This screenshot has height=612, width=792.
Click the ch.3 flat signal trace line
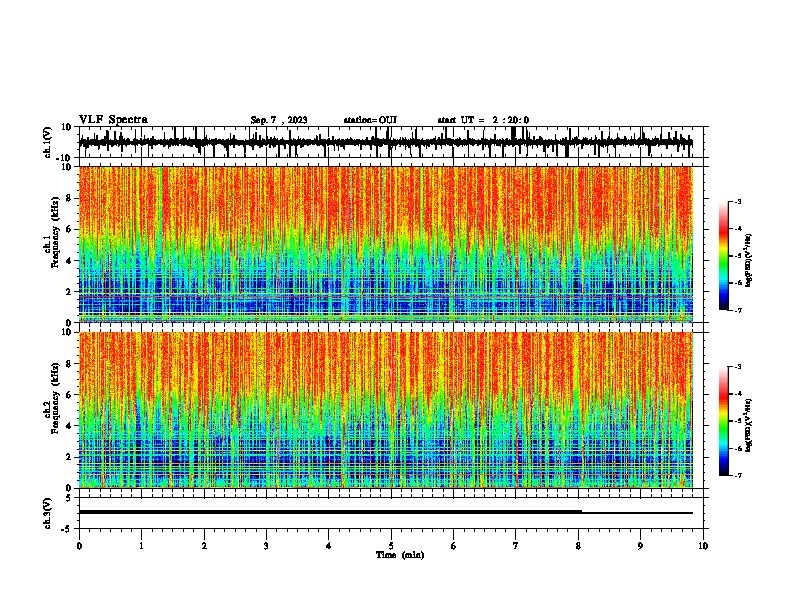coord(386,512)
